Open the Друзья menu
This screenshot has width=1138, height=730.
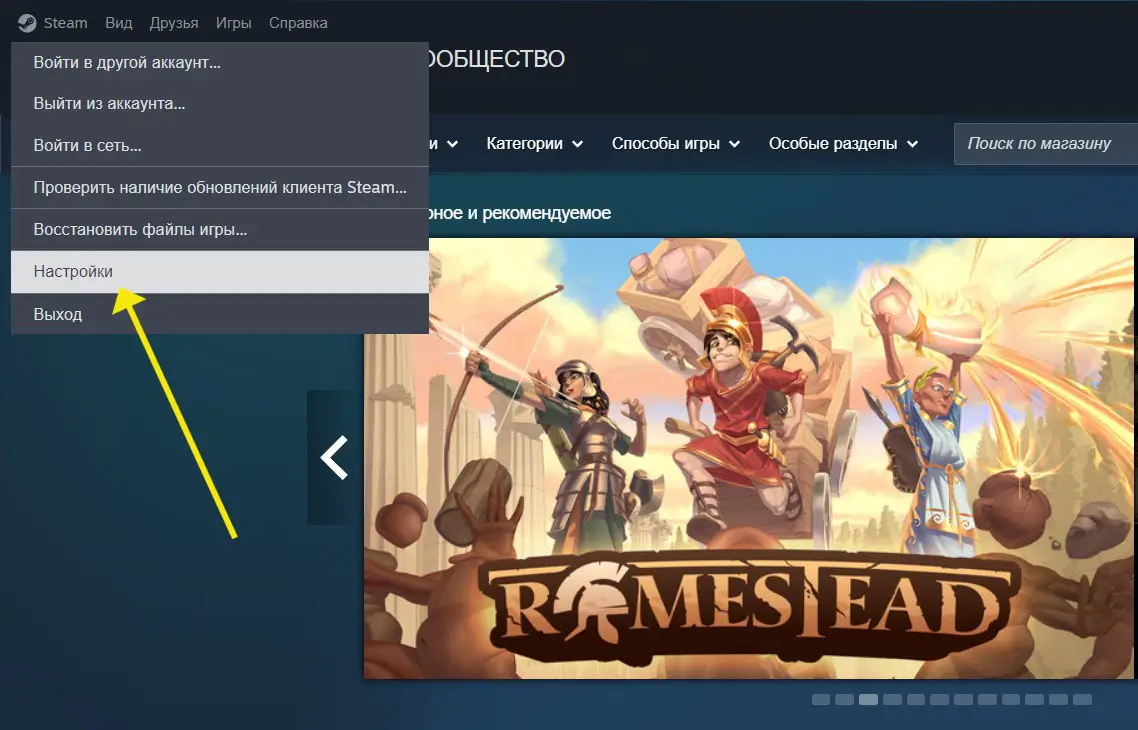pos(174,23)
